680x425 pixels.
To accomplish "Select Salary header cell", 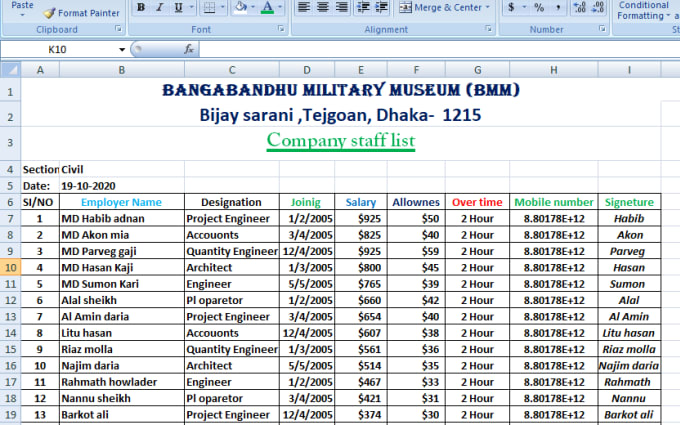I will pos(361,202).
